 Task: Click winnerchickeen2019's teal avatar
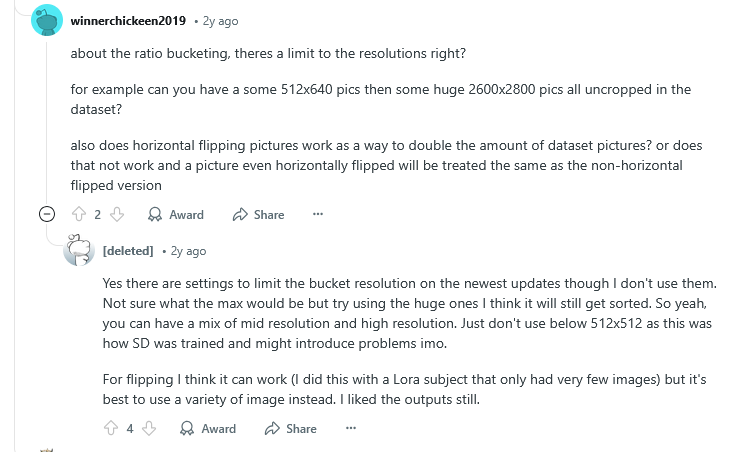47,20
